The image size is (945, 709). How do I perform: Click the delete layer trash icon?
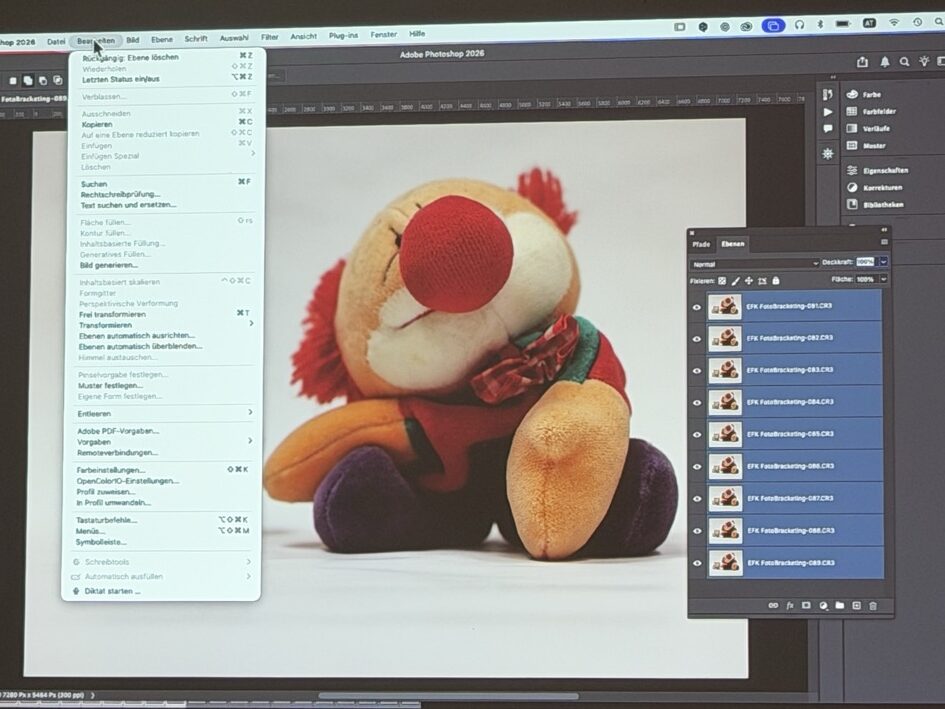click(873, 606)
